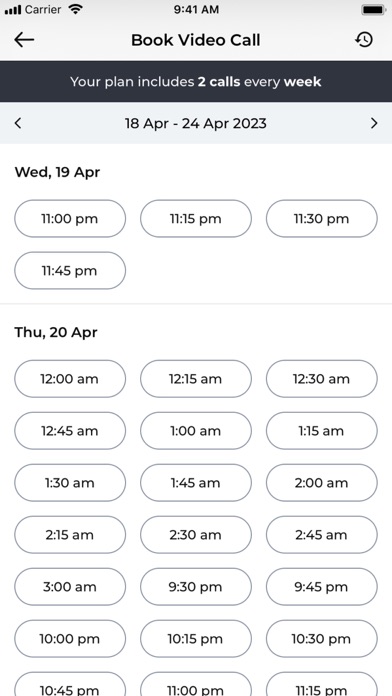Book the 12:00 am slot on Thursday
The width and height of the screenshot is (392, 696).
click(x=70, y=379)
